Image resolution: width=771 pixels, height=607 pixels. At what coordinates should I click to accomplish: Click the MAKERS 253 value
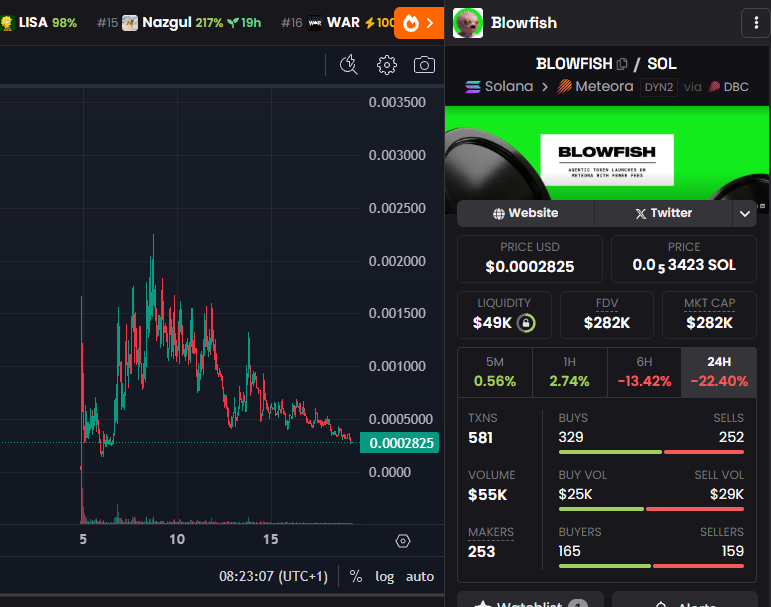point(481,551)
